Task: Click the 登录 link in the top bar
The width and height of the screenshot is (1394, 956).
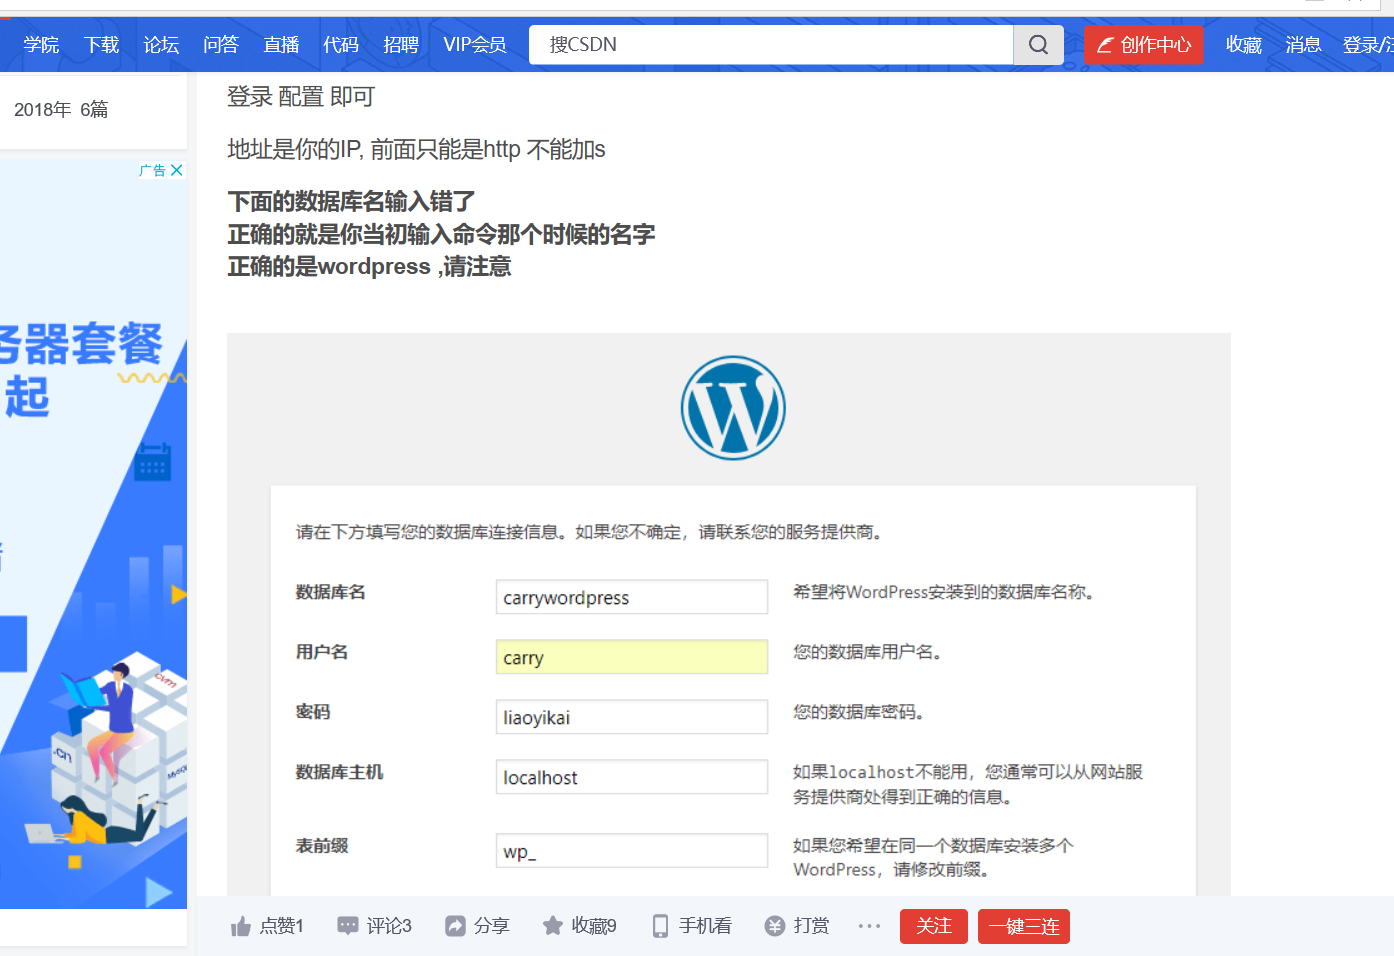Action: [1361, 45]
